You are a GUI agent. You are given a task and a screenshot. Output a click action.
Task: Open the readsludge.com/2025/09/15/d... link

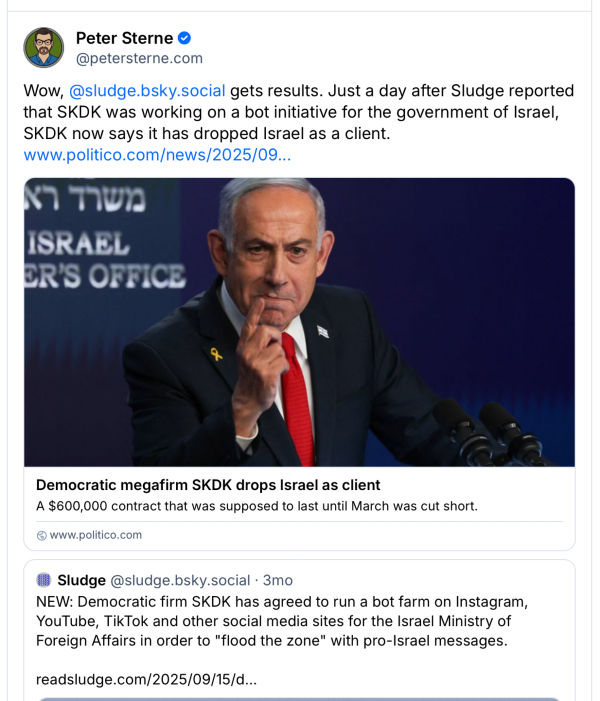coord(146,679)
